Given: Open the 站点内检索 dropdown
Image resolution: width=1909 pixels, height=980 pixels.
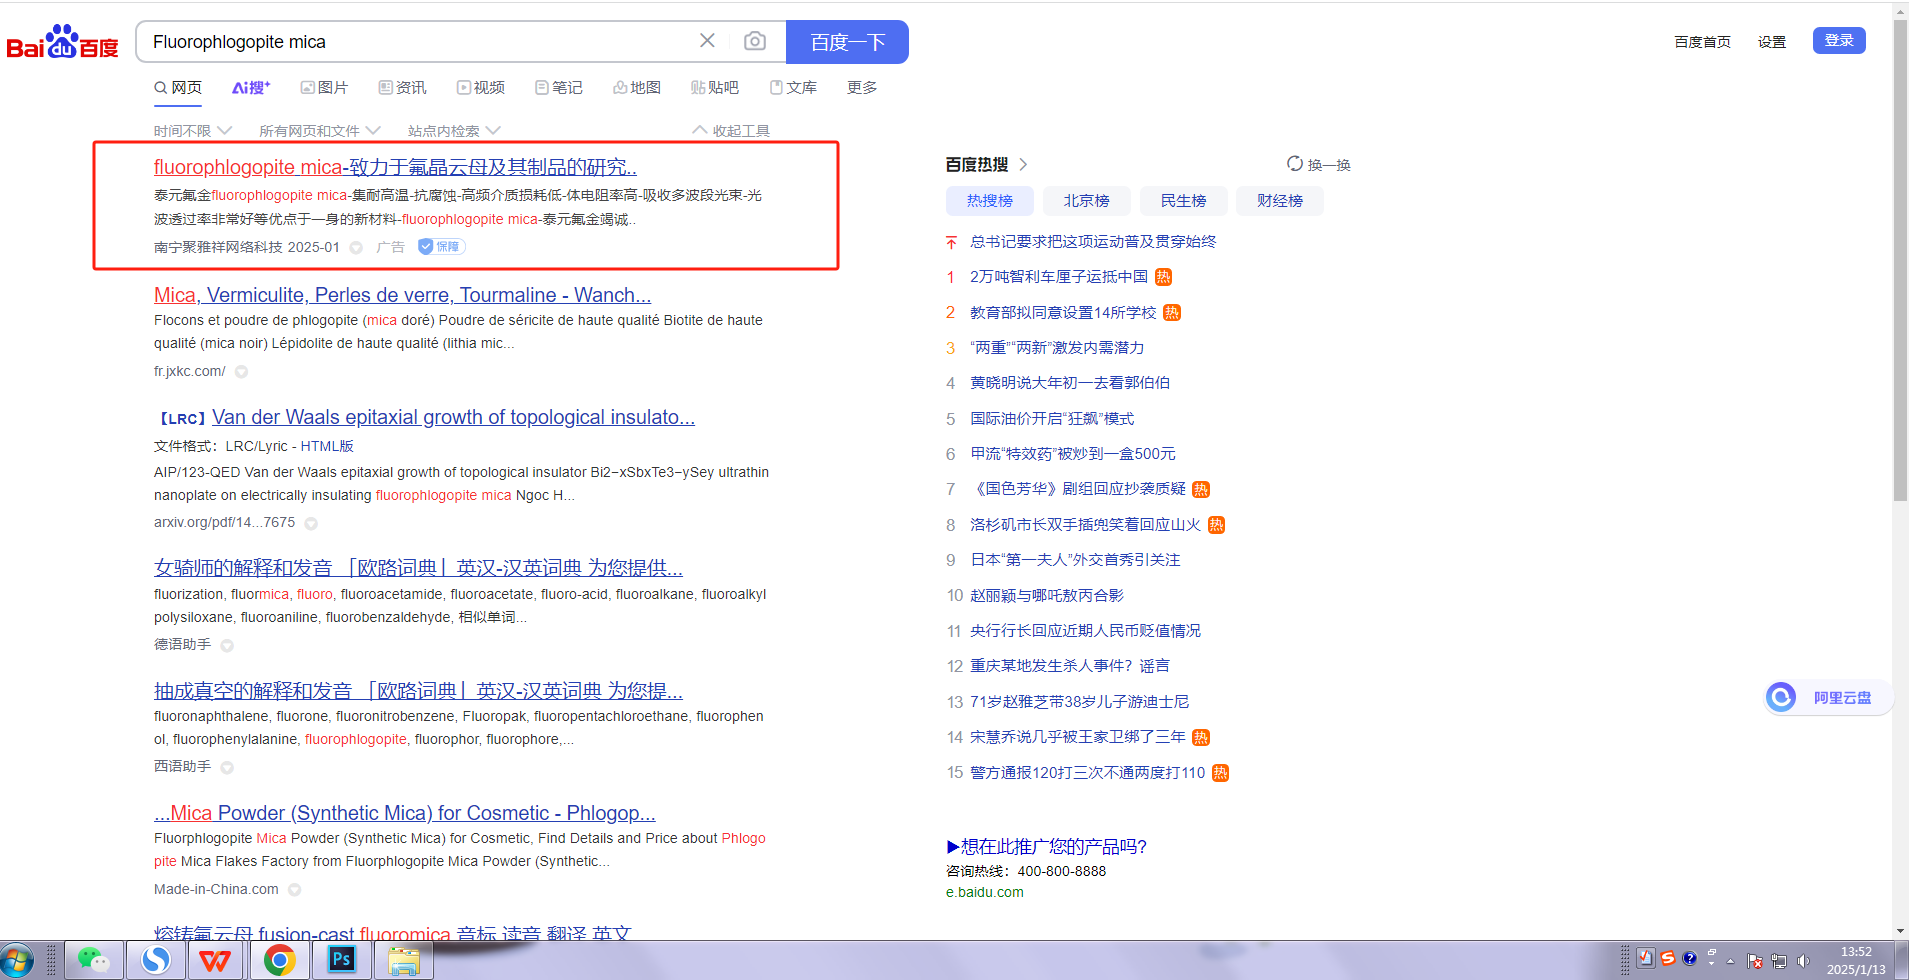Looking at the screenshot, I should [453, 131].
